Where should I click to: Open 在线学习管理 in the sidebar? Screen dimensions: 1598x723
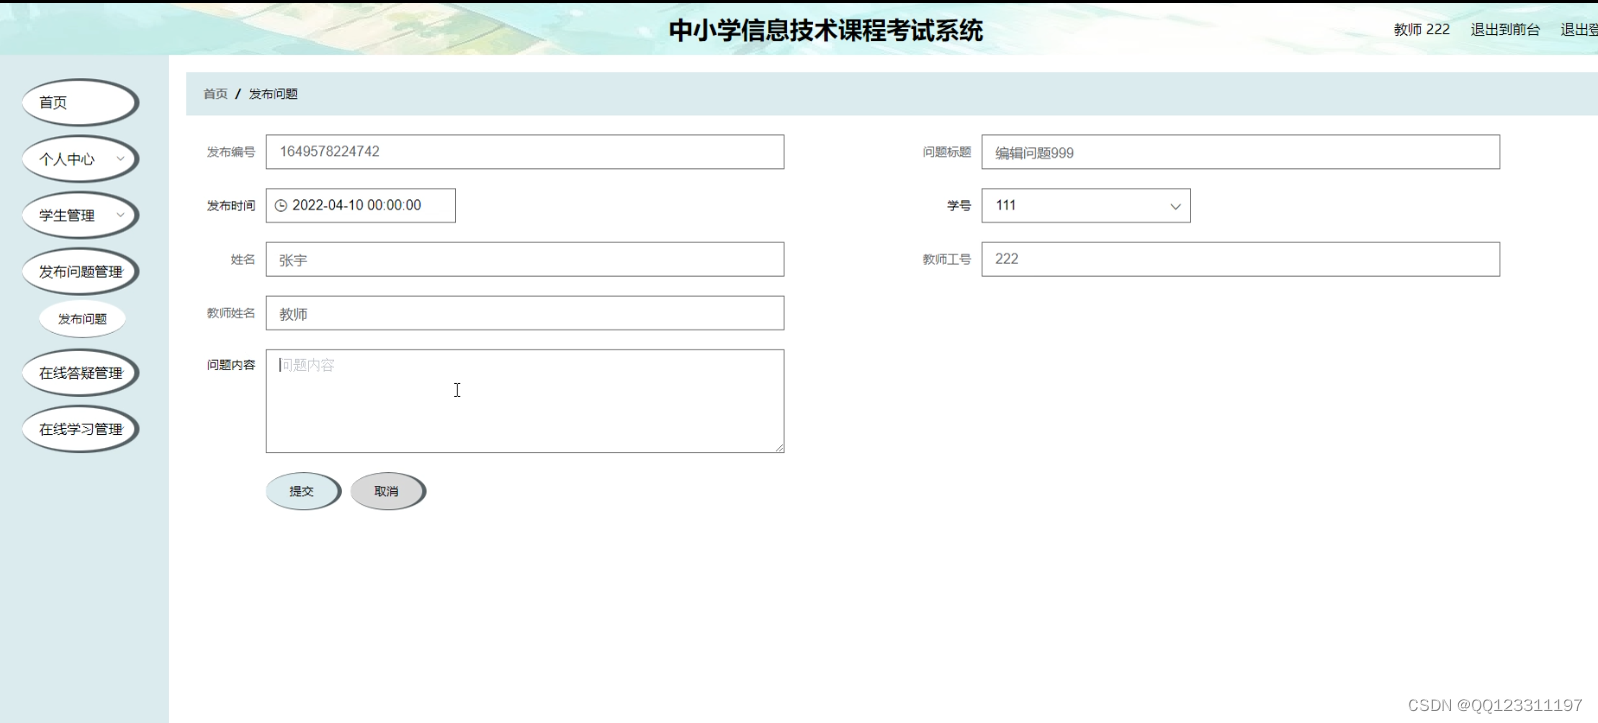point(80,429)
